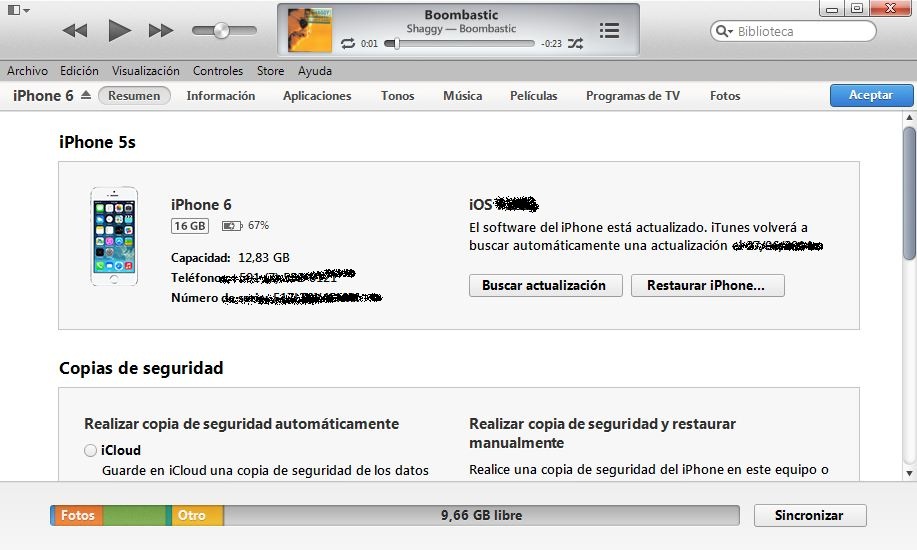The width and height of the screenshot is (917, 550).
Task: Switch to the Aplicaciones tab
Action: coord(317,95)
